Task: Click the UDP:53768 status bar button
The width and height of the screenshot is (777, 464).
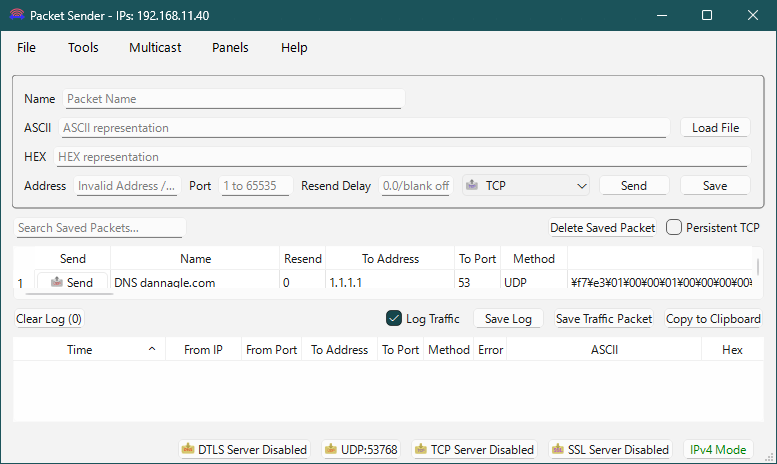Action: point(360,450)
